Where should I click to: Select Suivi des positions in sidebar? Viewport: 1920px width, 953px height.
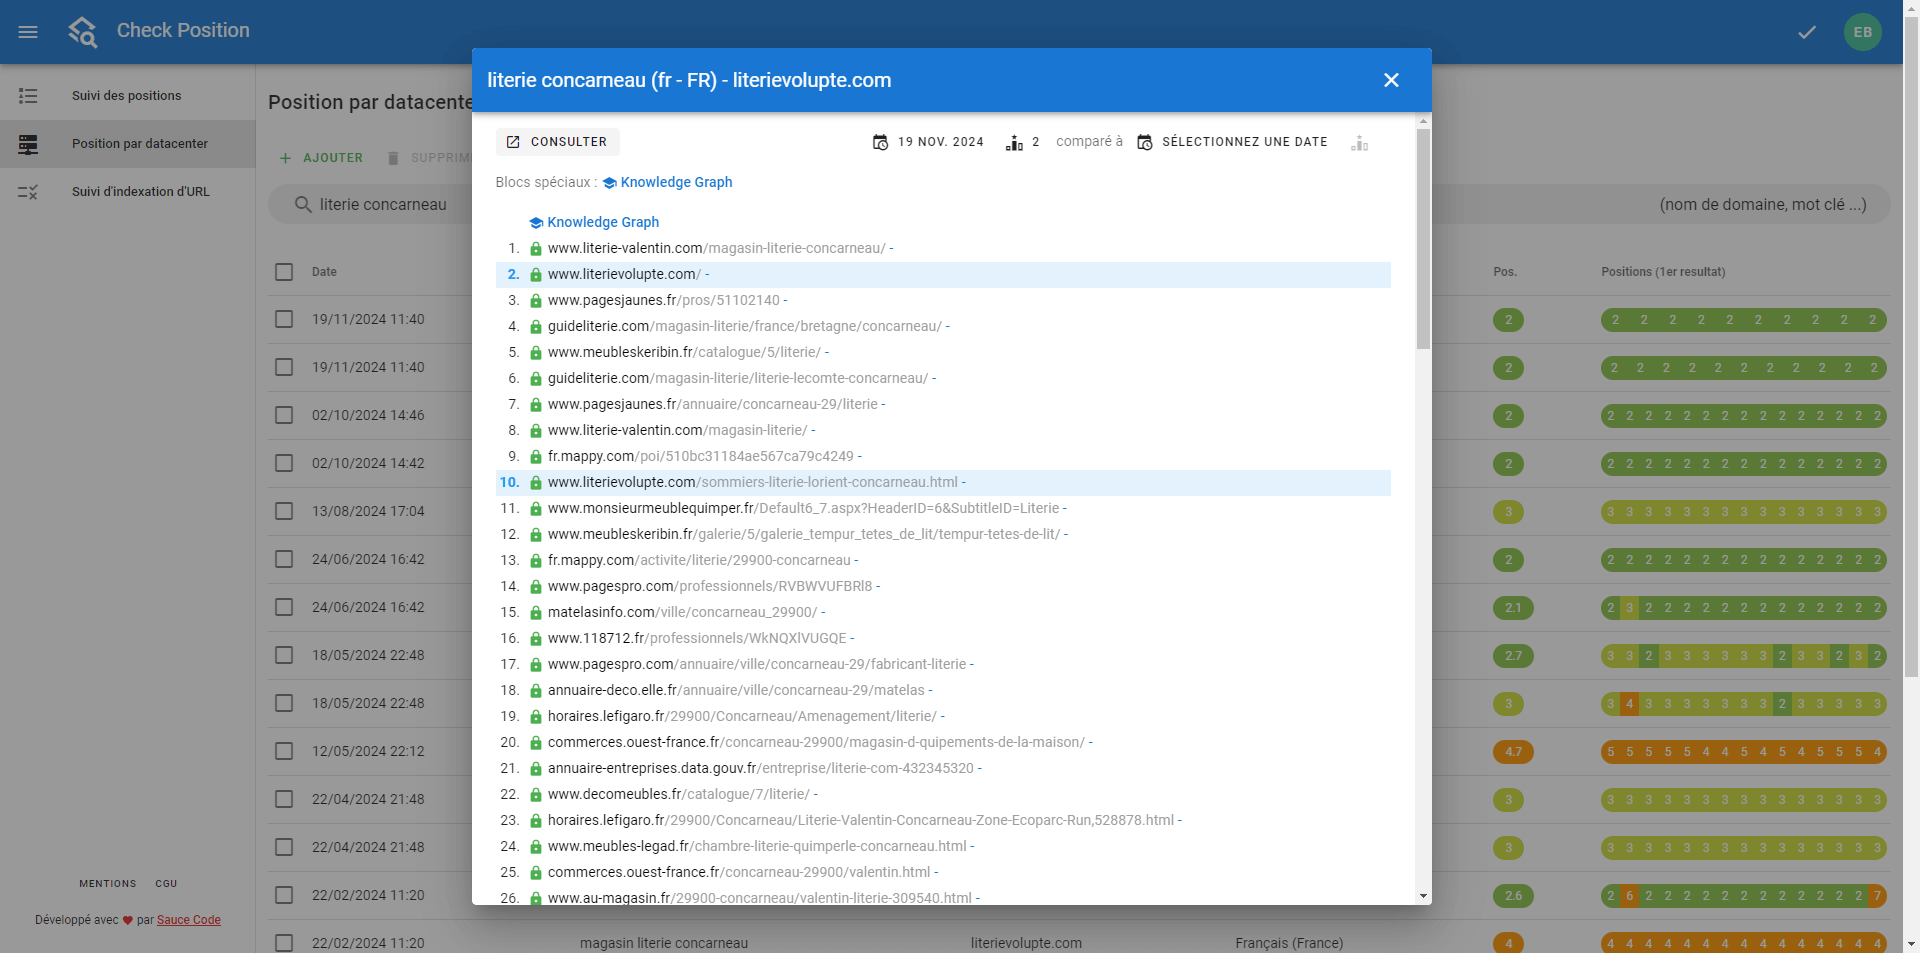[127, 96]
